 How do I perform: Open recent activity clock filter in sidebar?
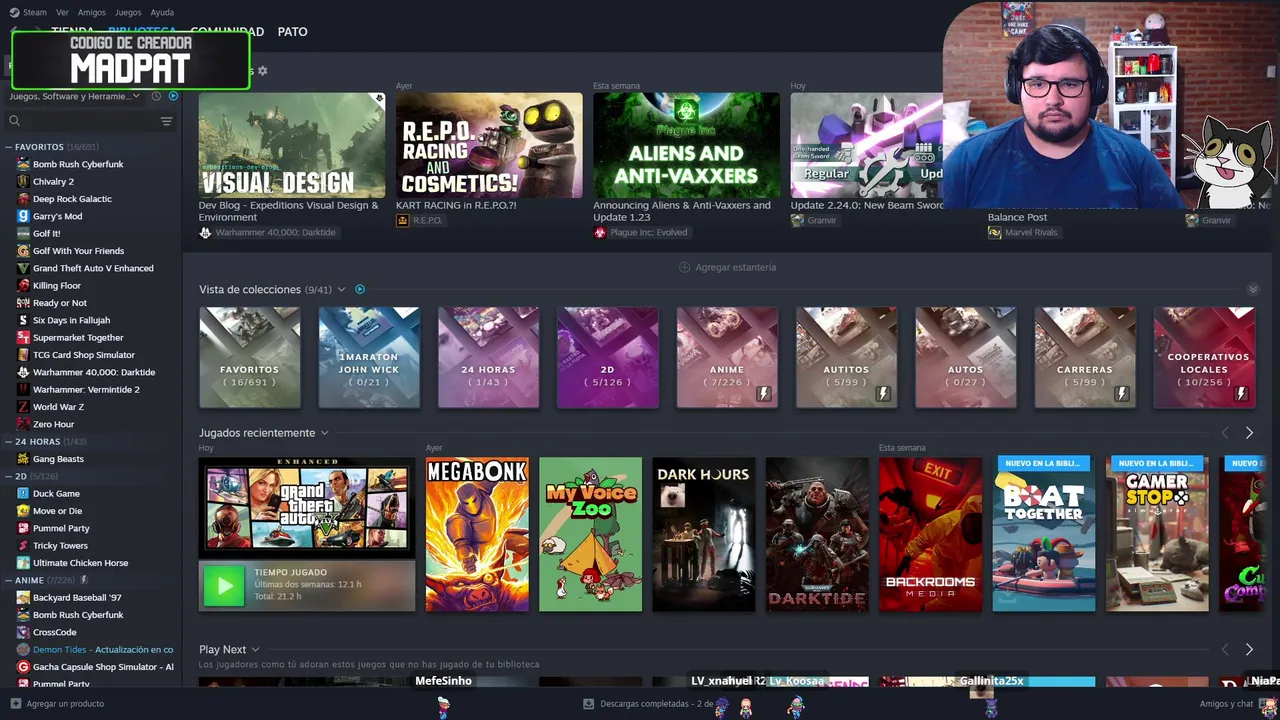pos(156,96)
